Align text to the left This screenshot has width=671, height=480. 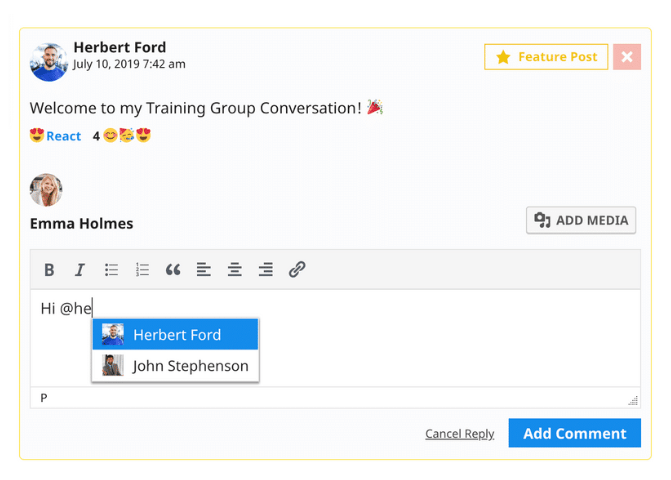tap(204, 270)
